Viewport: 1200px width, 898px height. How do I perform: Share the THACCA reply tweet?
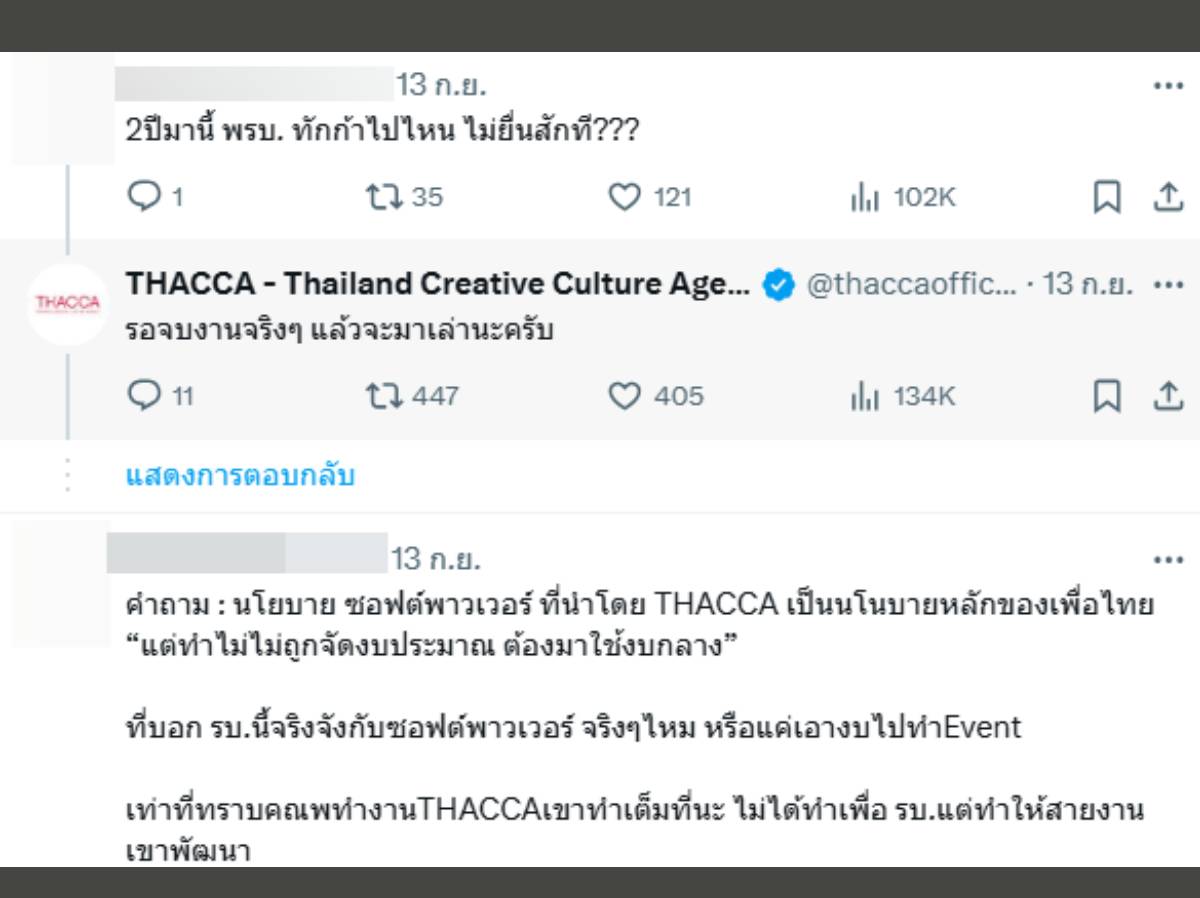(x=1167, y=396)
